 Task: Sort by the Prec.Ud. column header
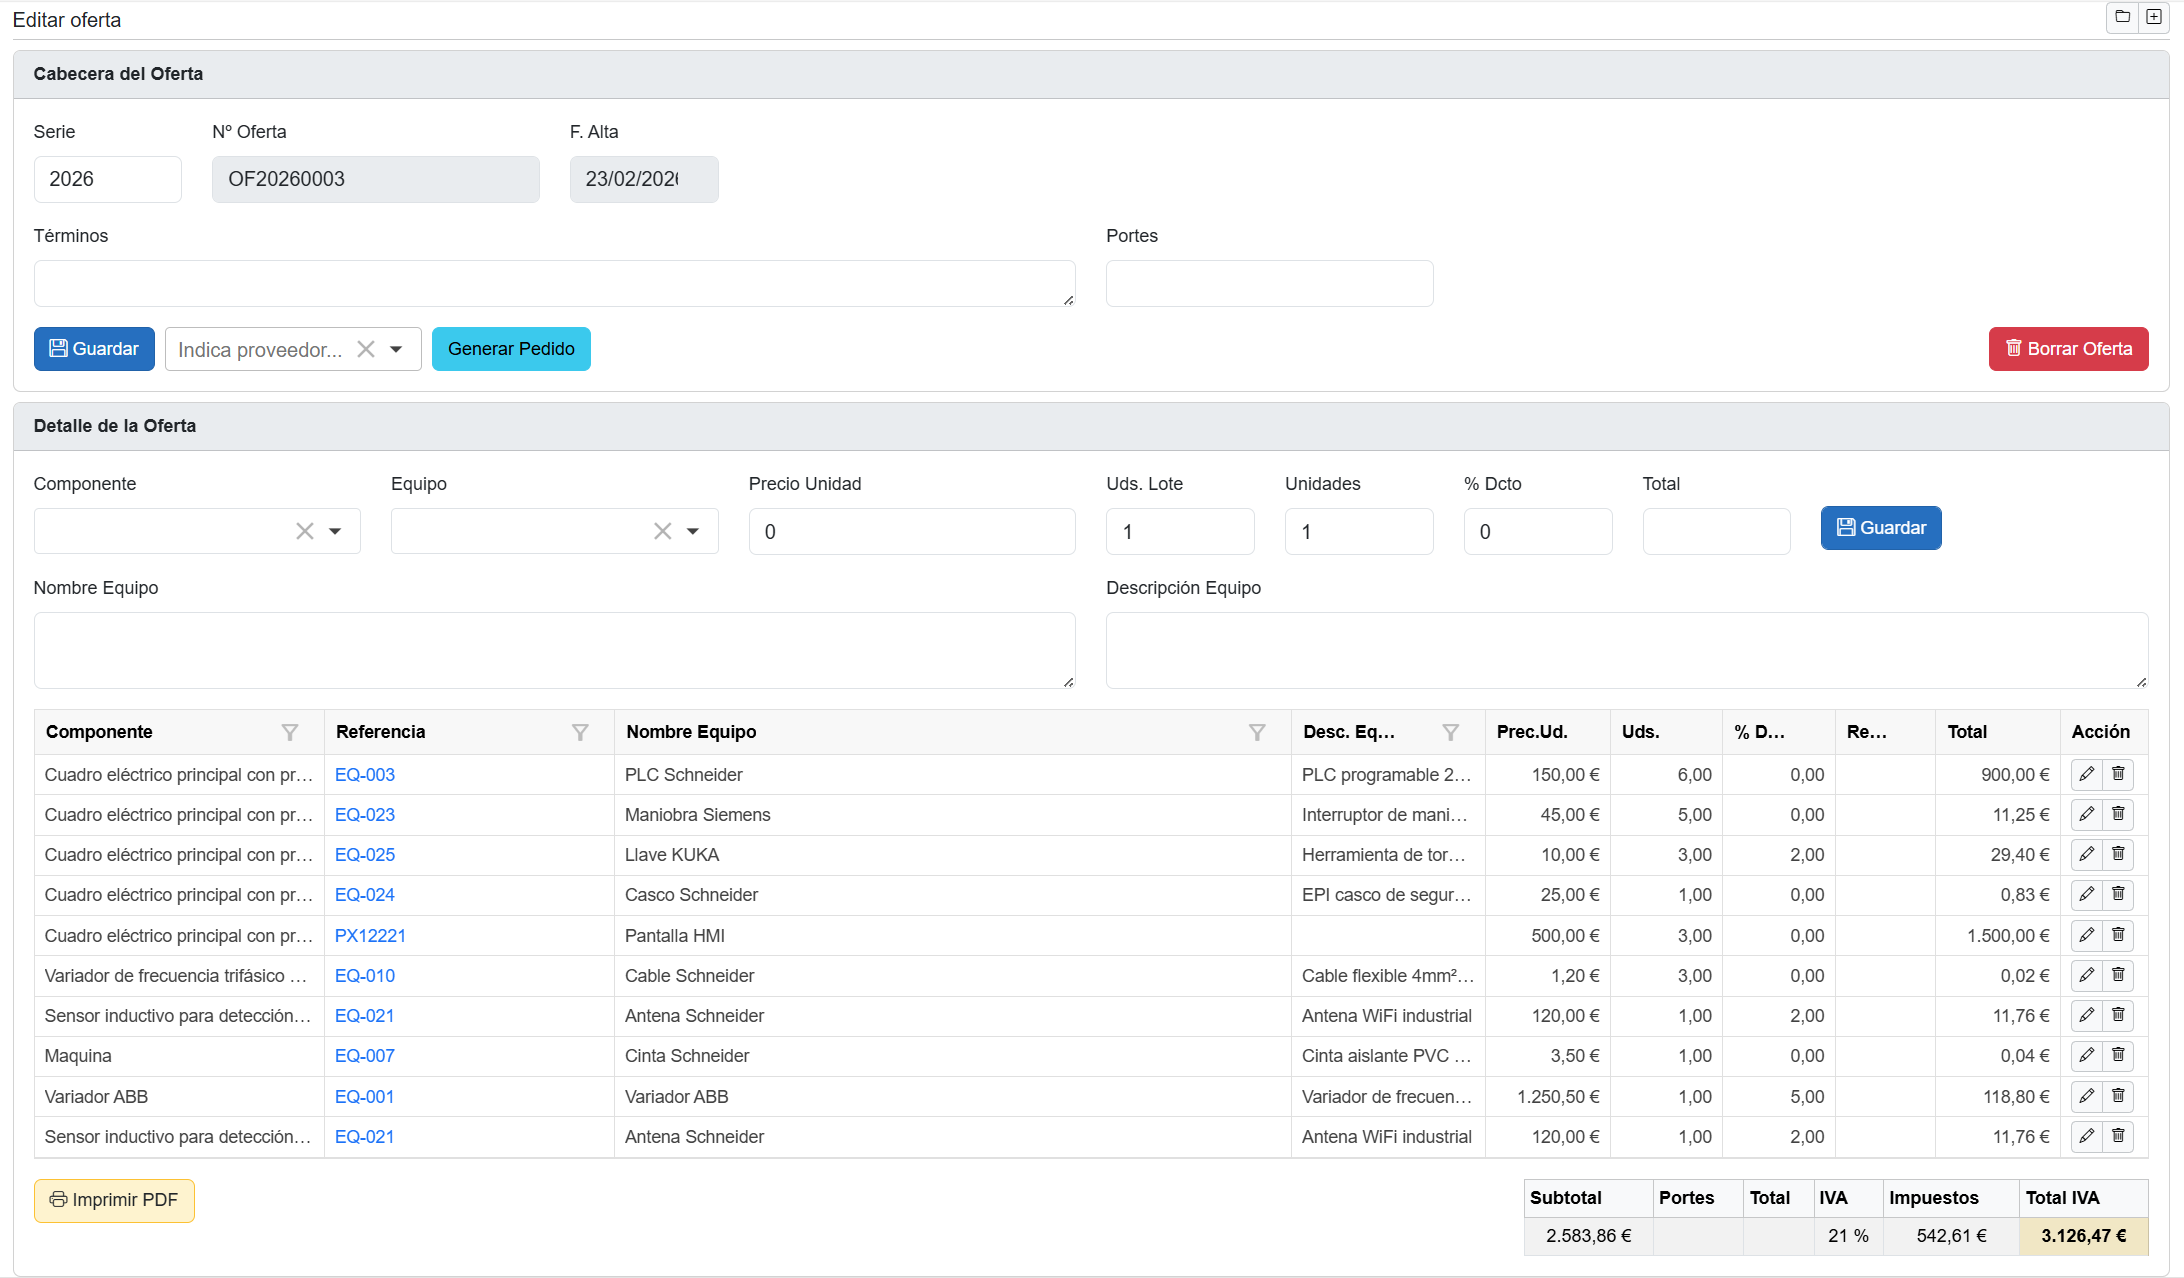pos(1532,732)
